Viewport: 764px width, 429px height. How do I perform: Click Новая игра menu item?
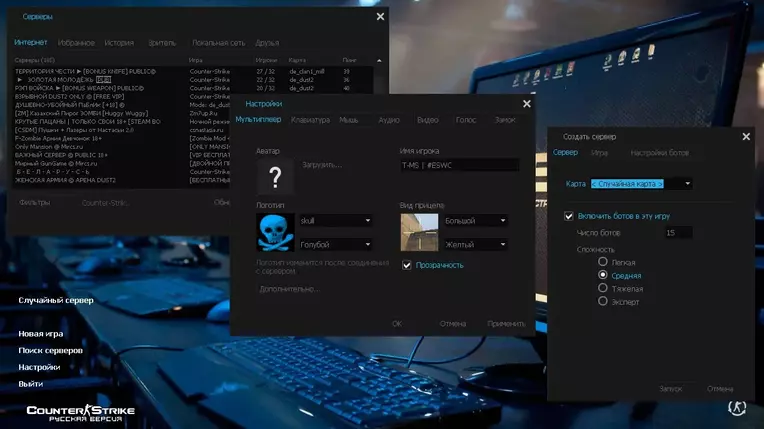click(x=41, y=334)
